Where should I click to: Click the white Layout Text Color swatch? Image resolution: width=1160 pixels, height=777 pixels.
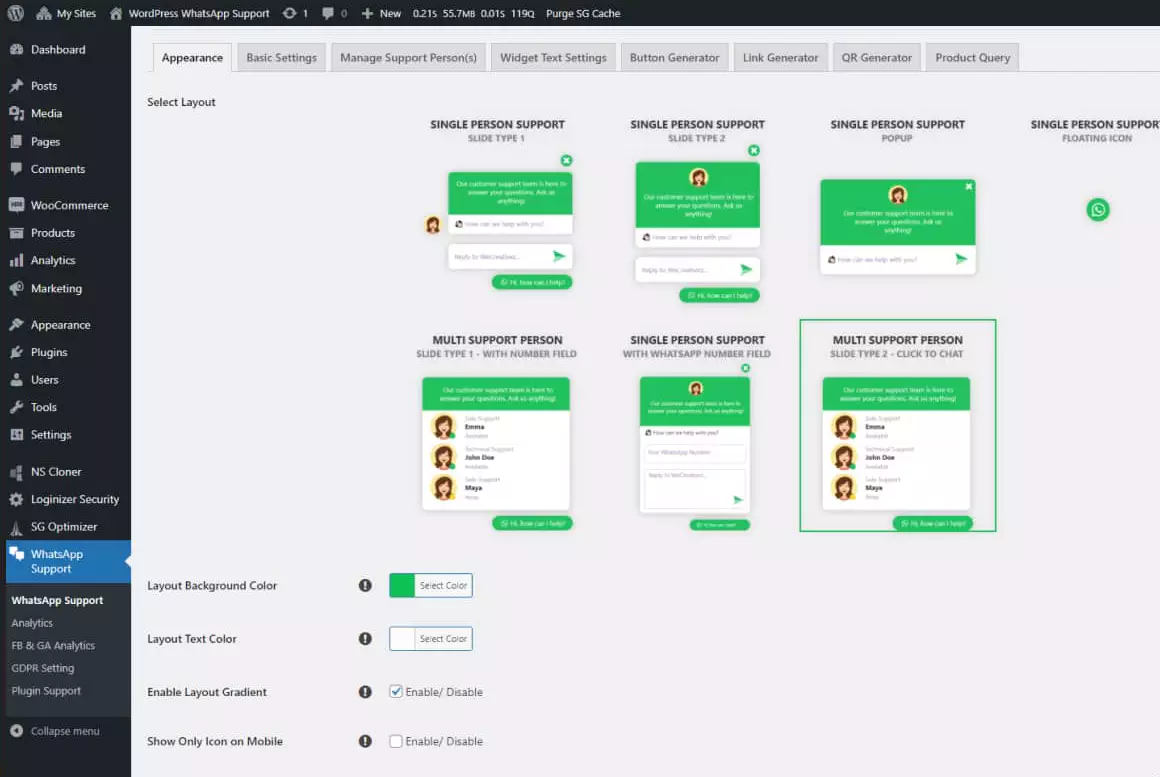pyautogui.click(x=402, y=639)
